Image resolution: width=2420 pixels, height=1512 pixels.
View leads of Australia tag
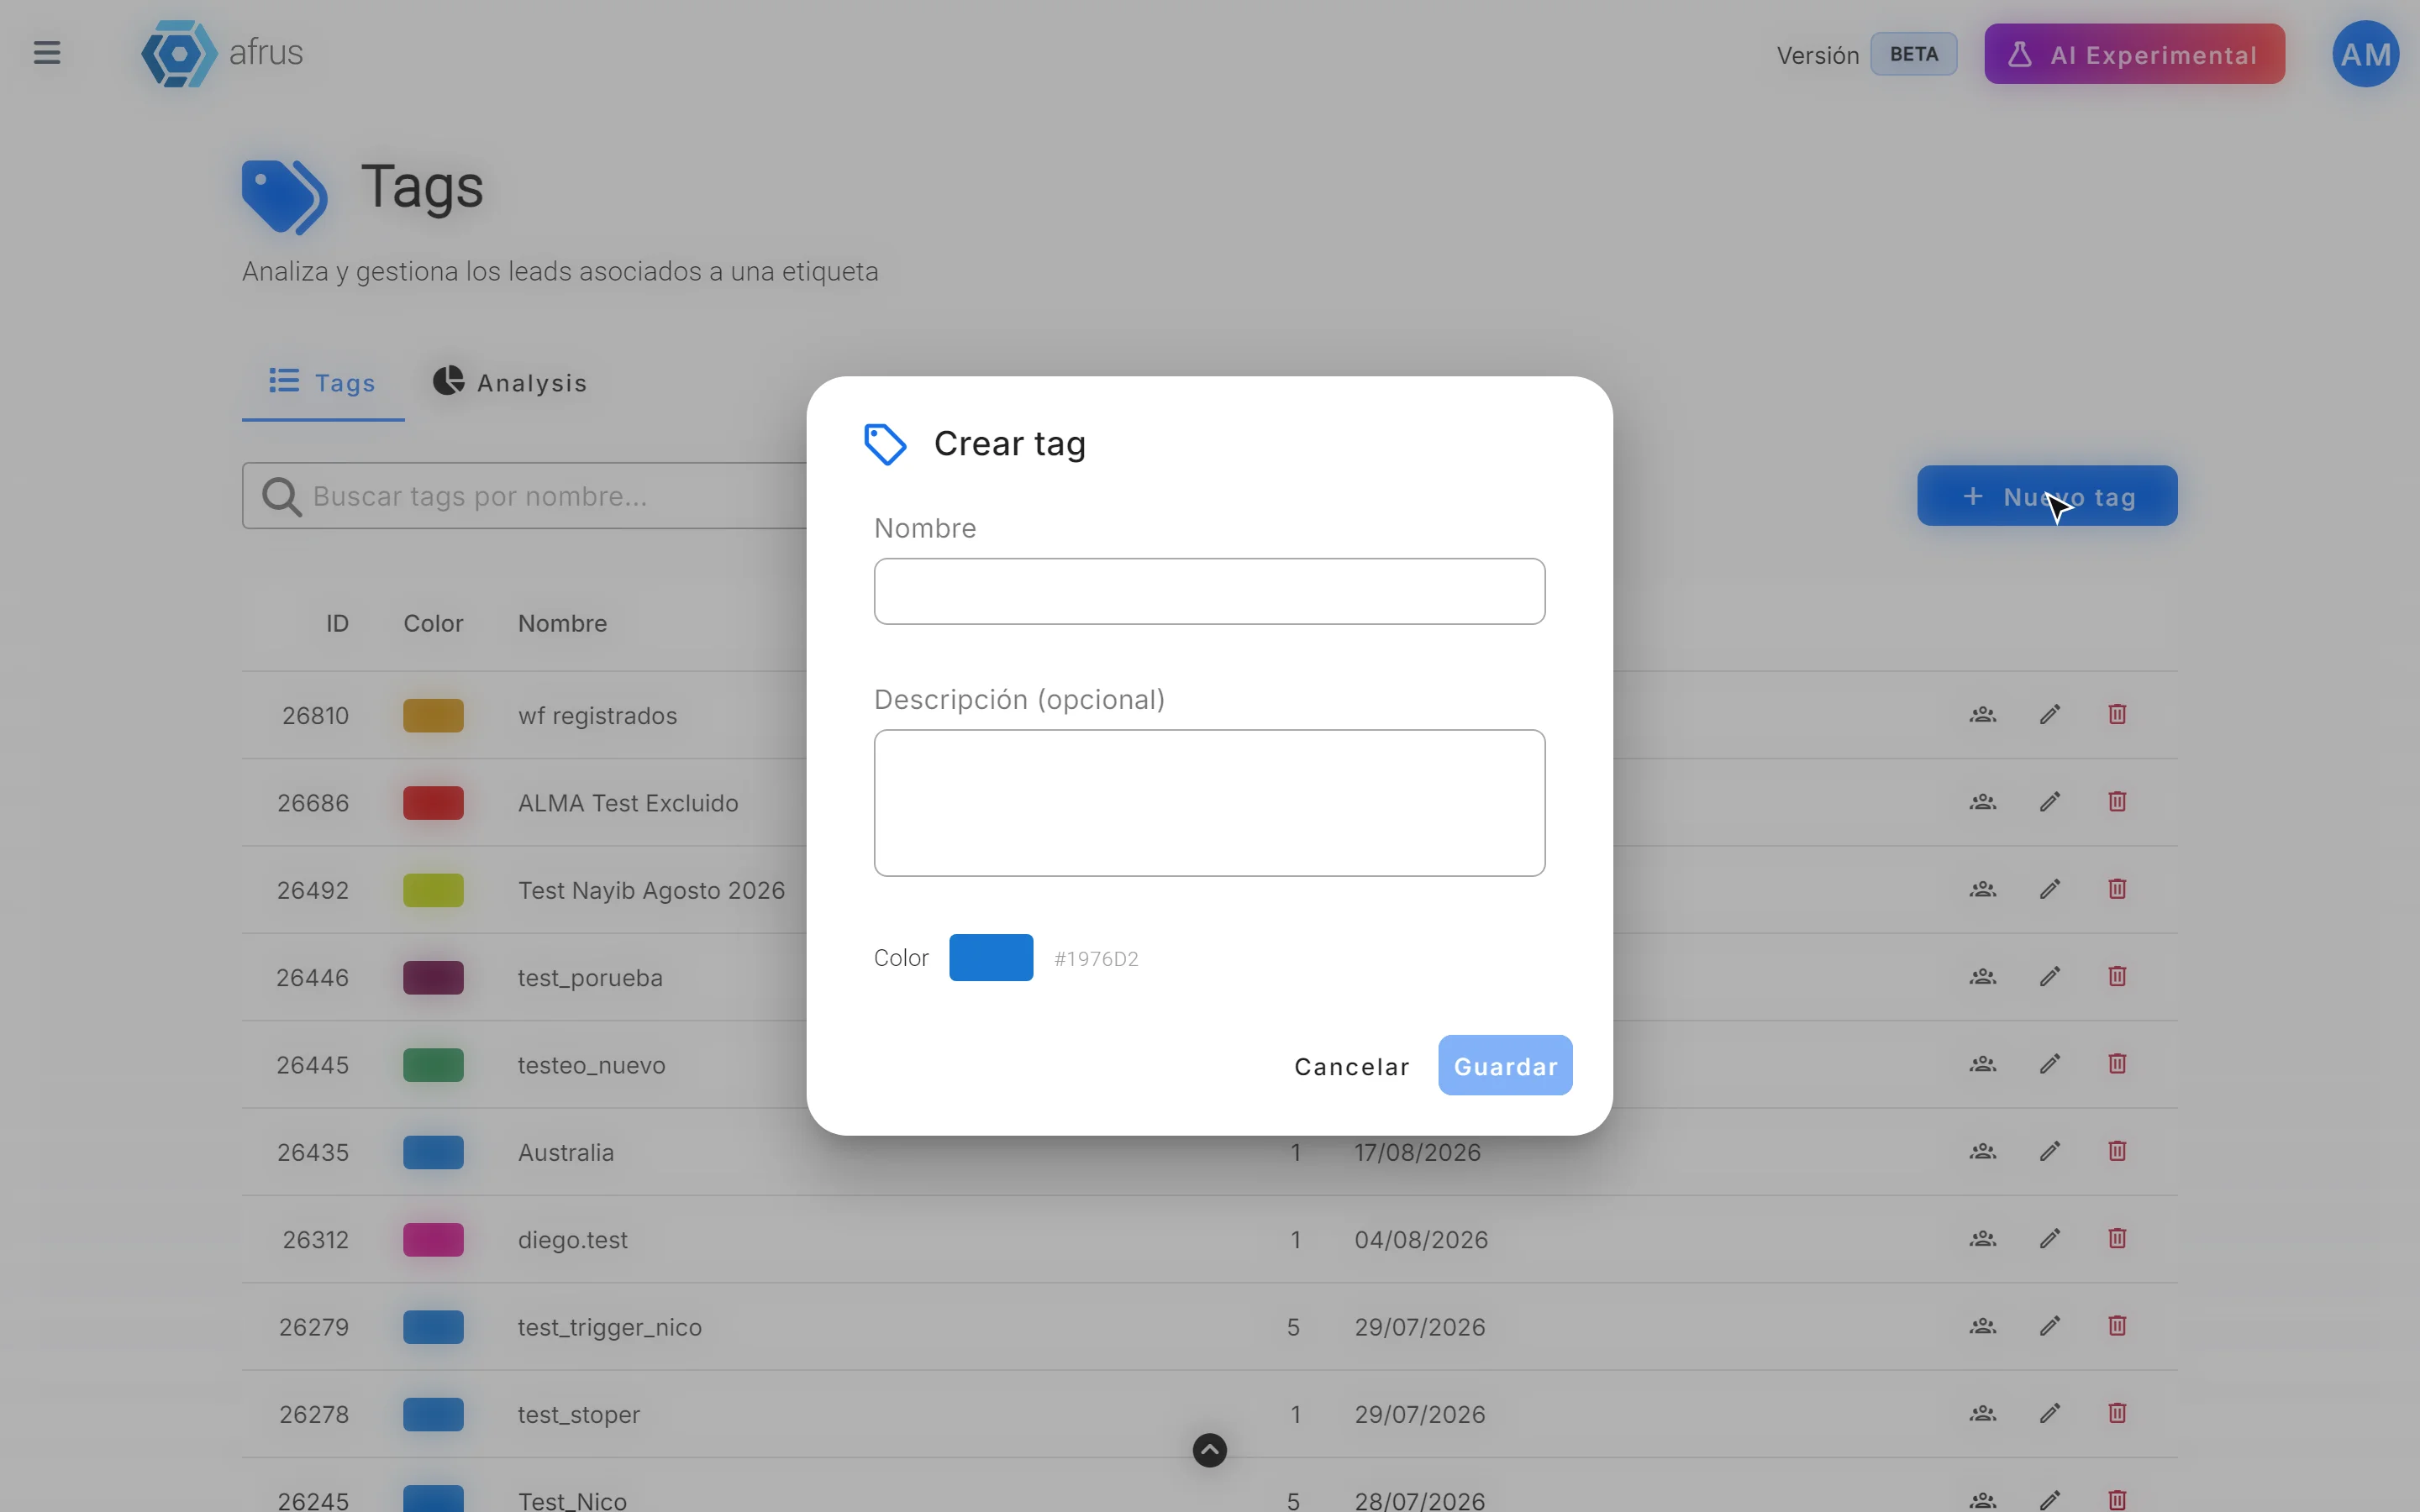pyautogui.click(x=1982, y=1151)
